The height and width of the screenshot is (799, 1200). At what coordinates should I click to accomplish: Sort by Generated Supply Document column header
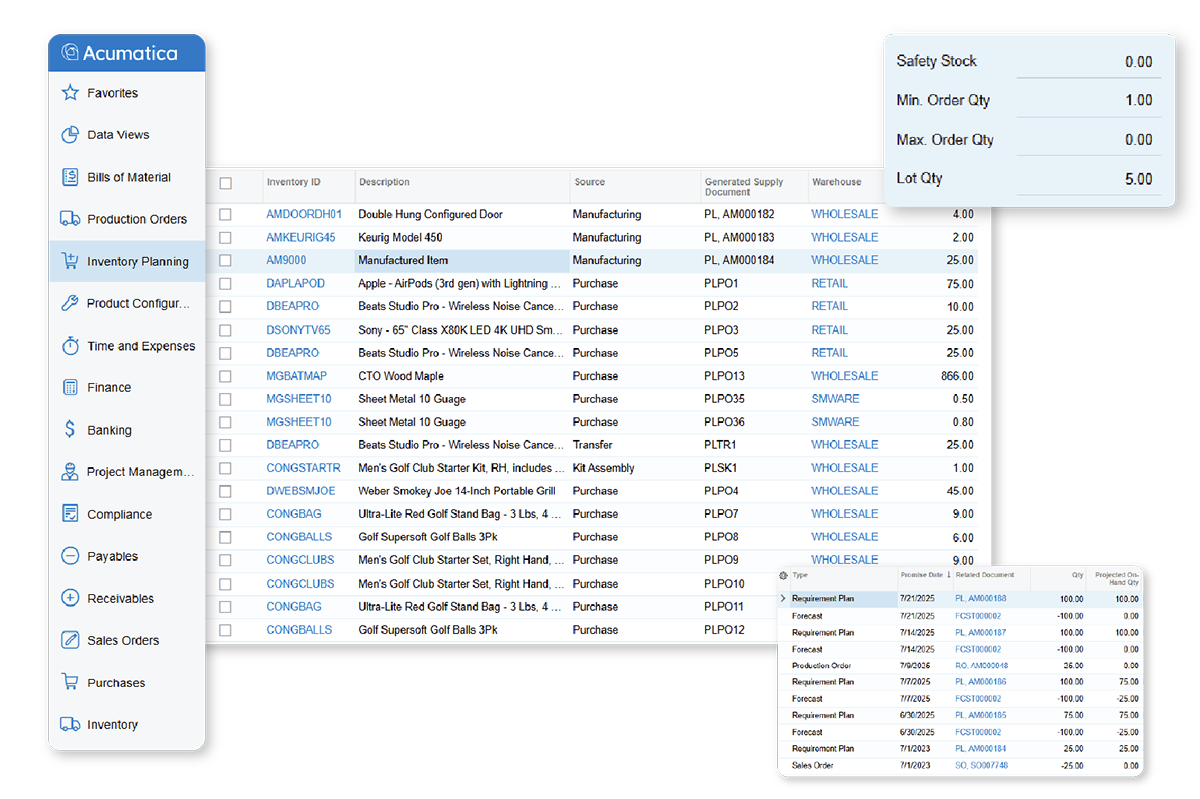pyautogui.click(x=744, y=186)
